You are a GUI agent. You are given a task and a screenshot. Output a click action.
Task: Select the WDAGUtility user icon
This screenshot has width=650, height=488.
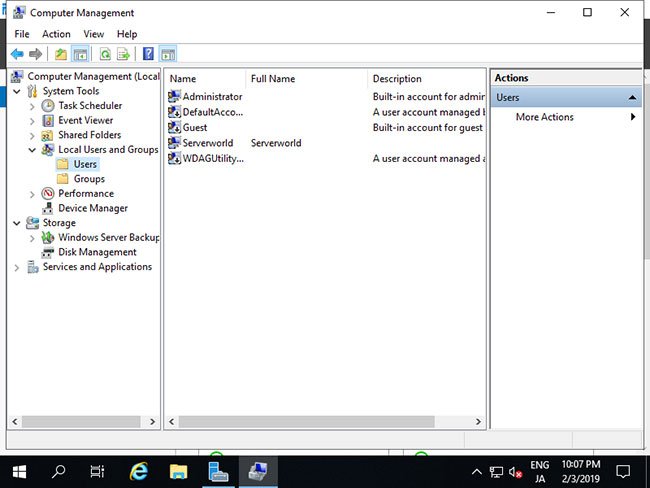point(174,158)
